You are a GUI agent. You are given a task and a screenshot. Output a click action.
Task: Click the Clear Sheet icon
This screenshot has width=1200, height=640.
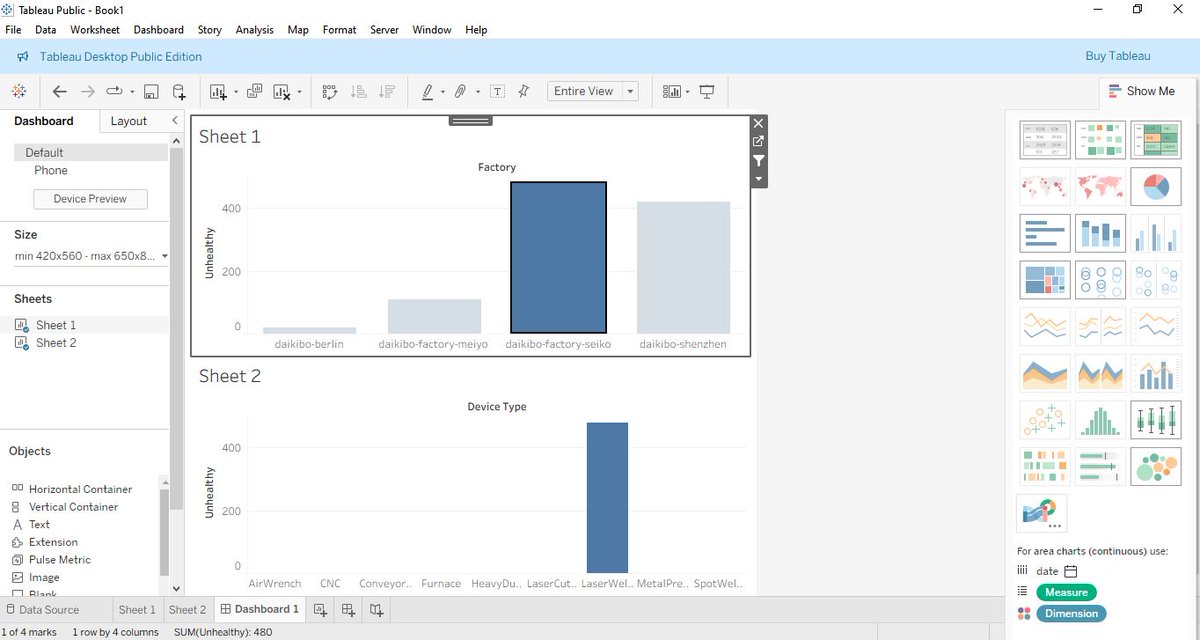(281, 92)
